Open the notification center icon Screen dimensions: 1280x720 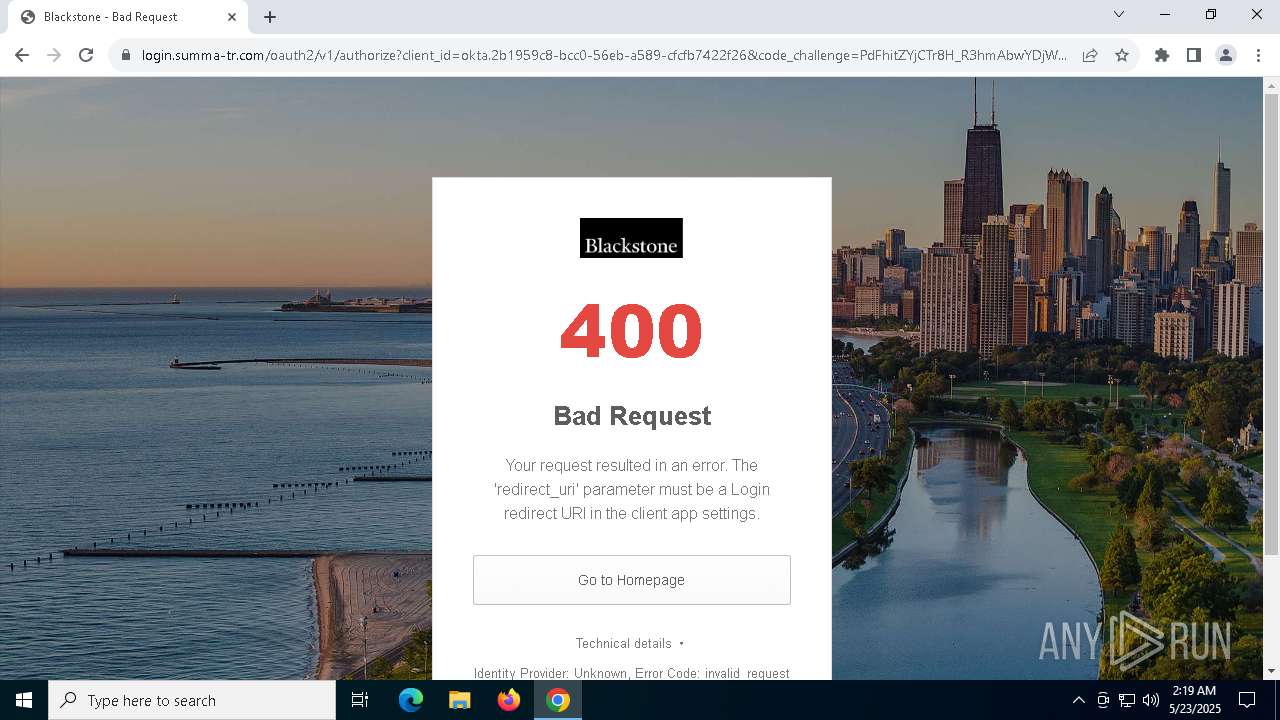pos(1248,700)
